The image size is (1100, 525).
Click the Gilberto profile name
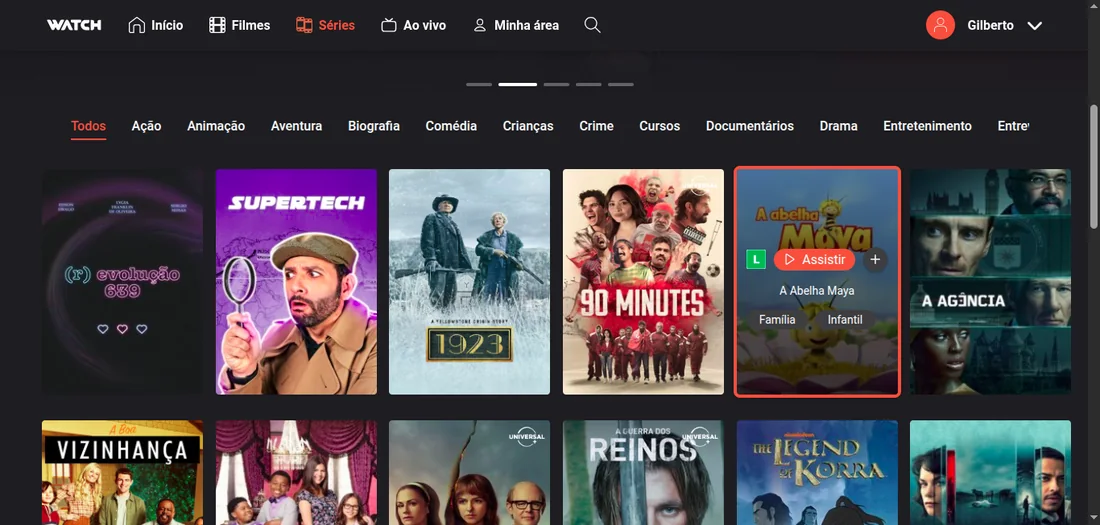[x=990, y=25]
